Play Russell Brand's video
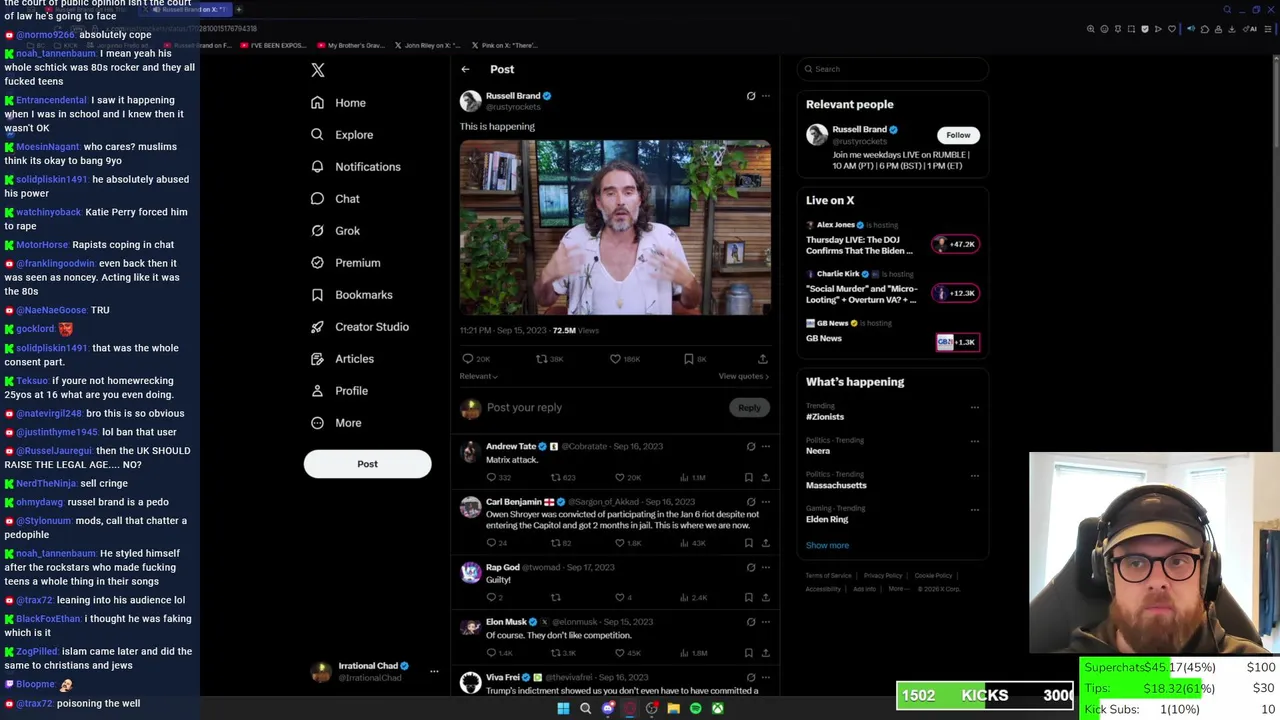Image resolution: width=1280 pixels, height=720 pixels. [615, 227]
